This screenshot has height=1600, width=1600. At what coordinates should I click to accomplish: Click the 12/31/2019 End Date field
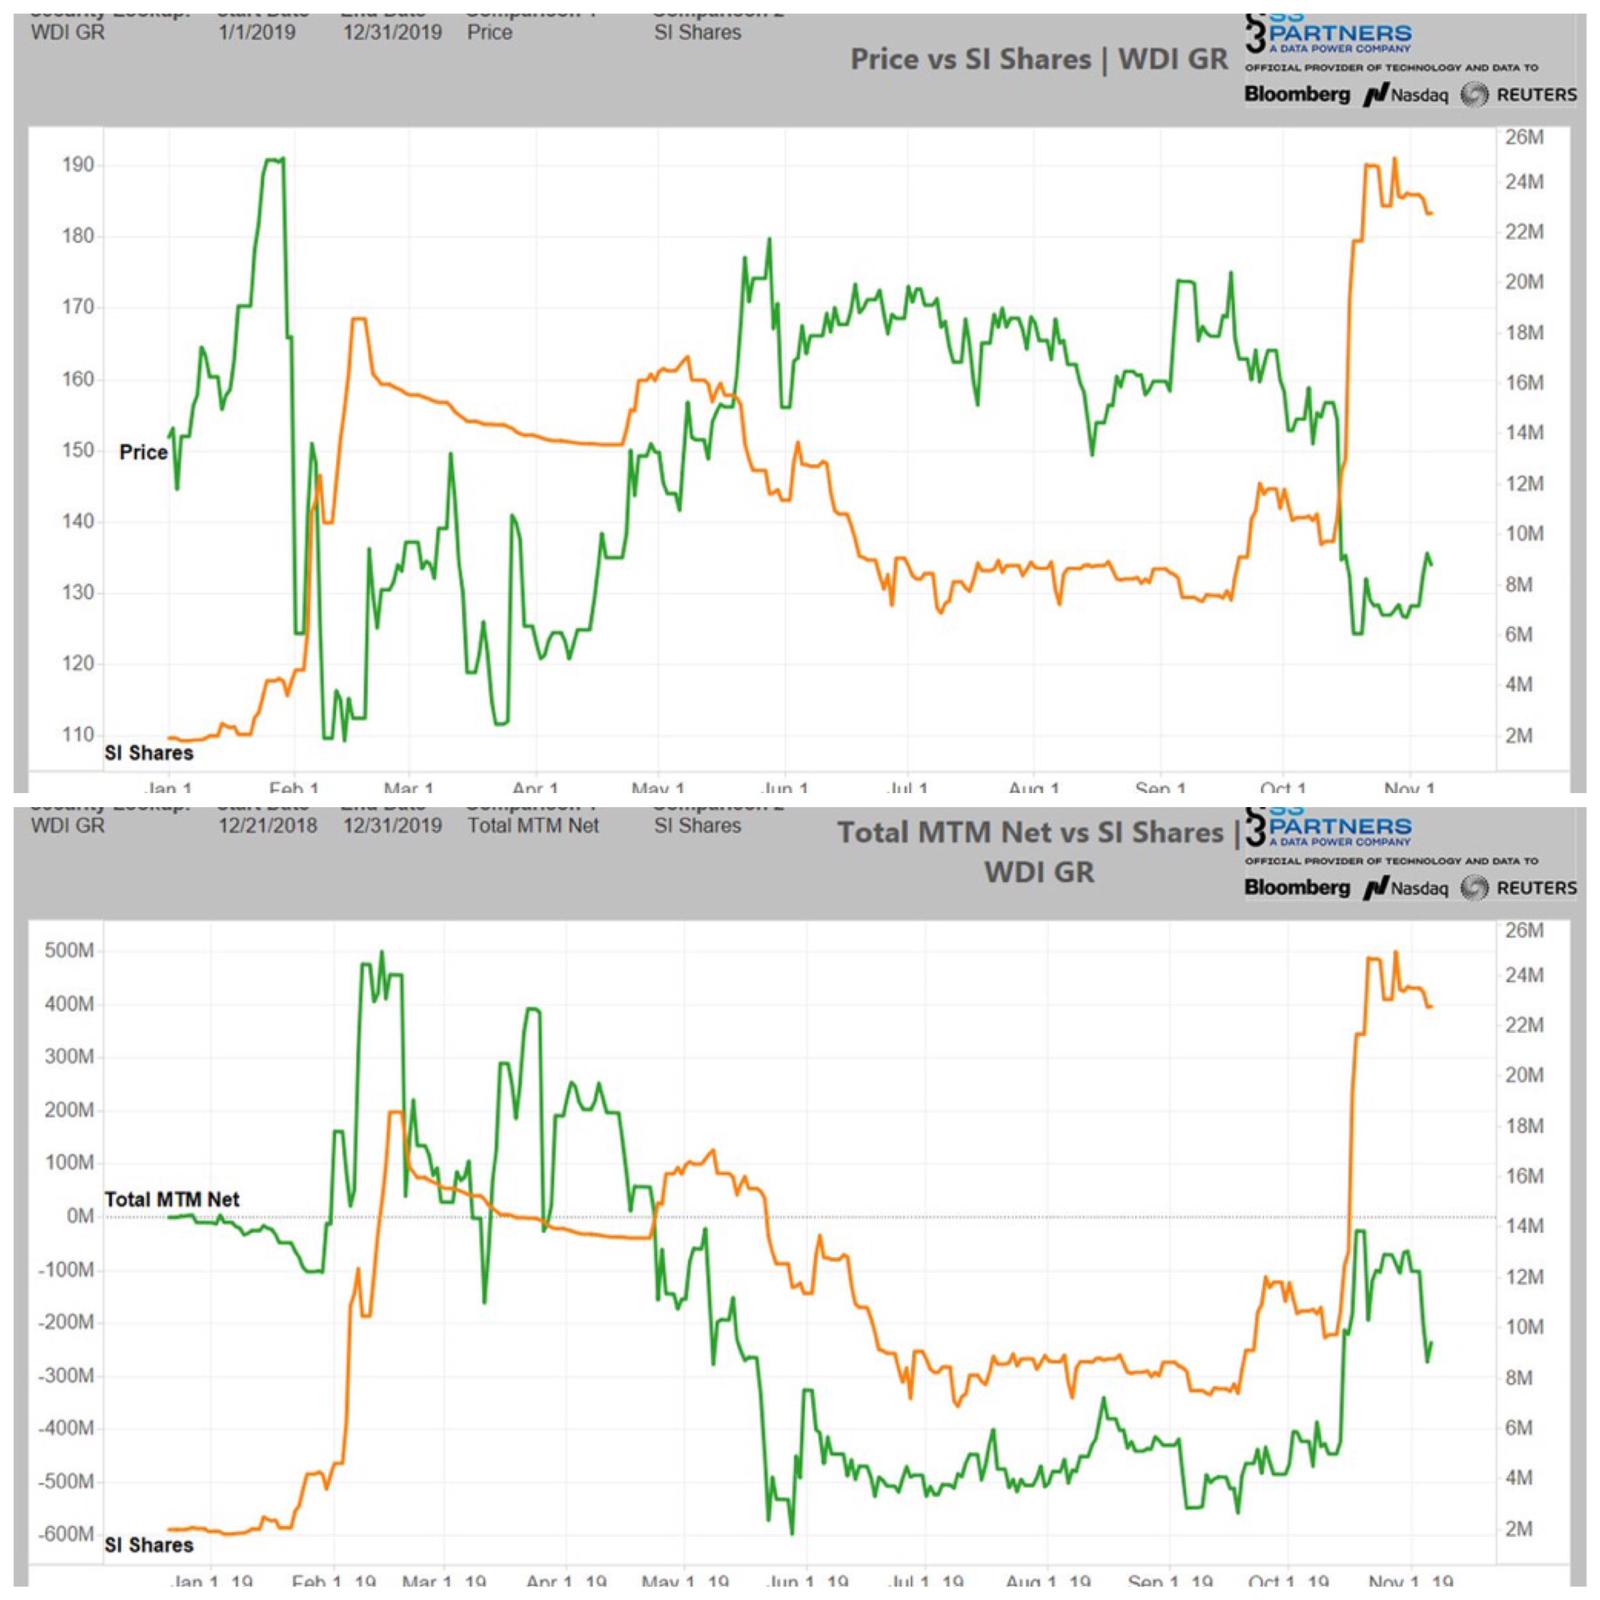(x=395, y=31)
